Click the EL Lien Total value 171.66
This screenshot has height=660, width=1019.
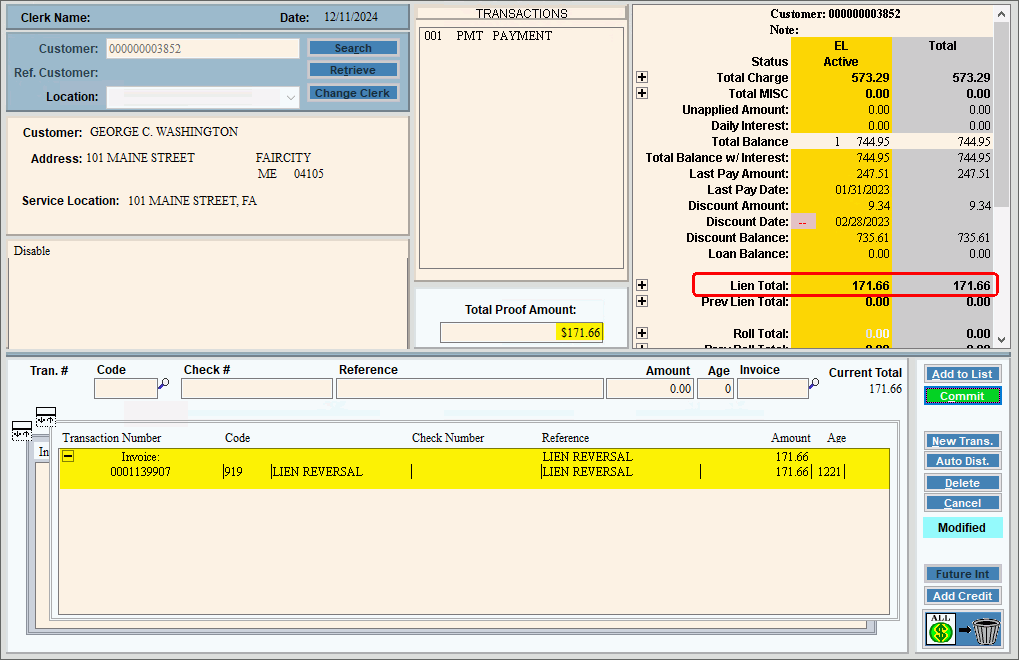871,286
